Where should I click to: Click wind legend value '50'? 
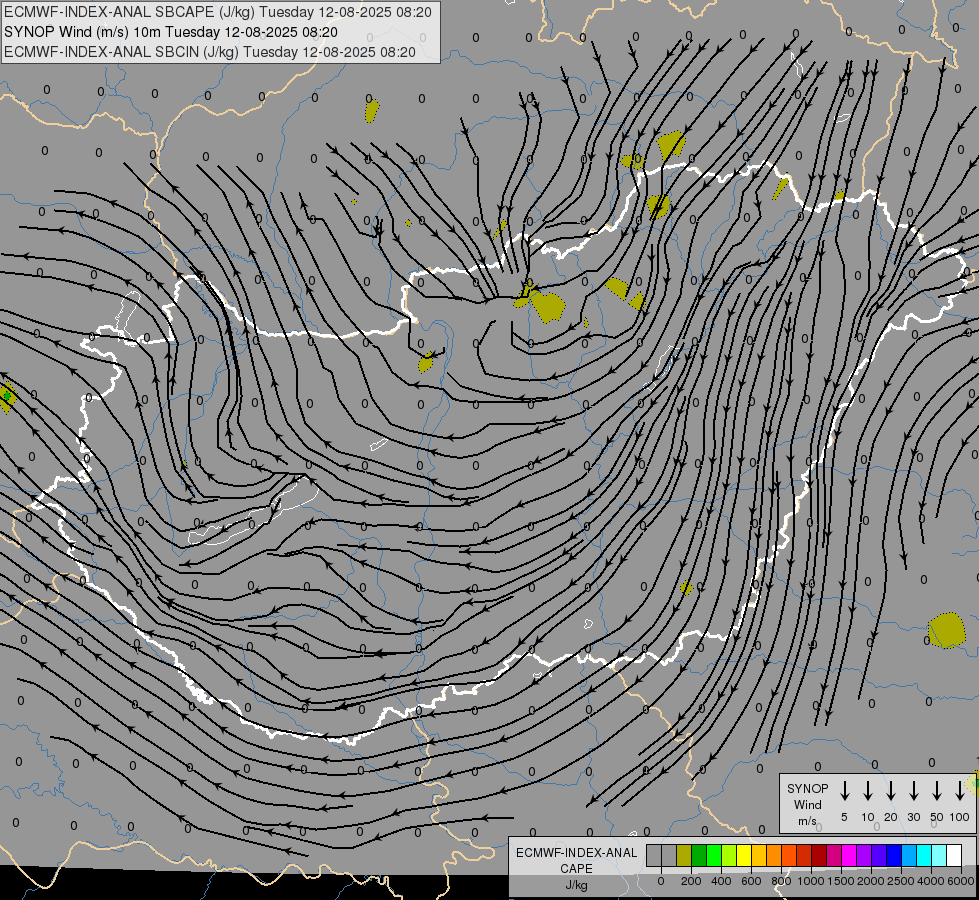tap(937, 817)
